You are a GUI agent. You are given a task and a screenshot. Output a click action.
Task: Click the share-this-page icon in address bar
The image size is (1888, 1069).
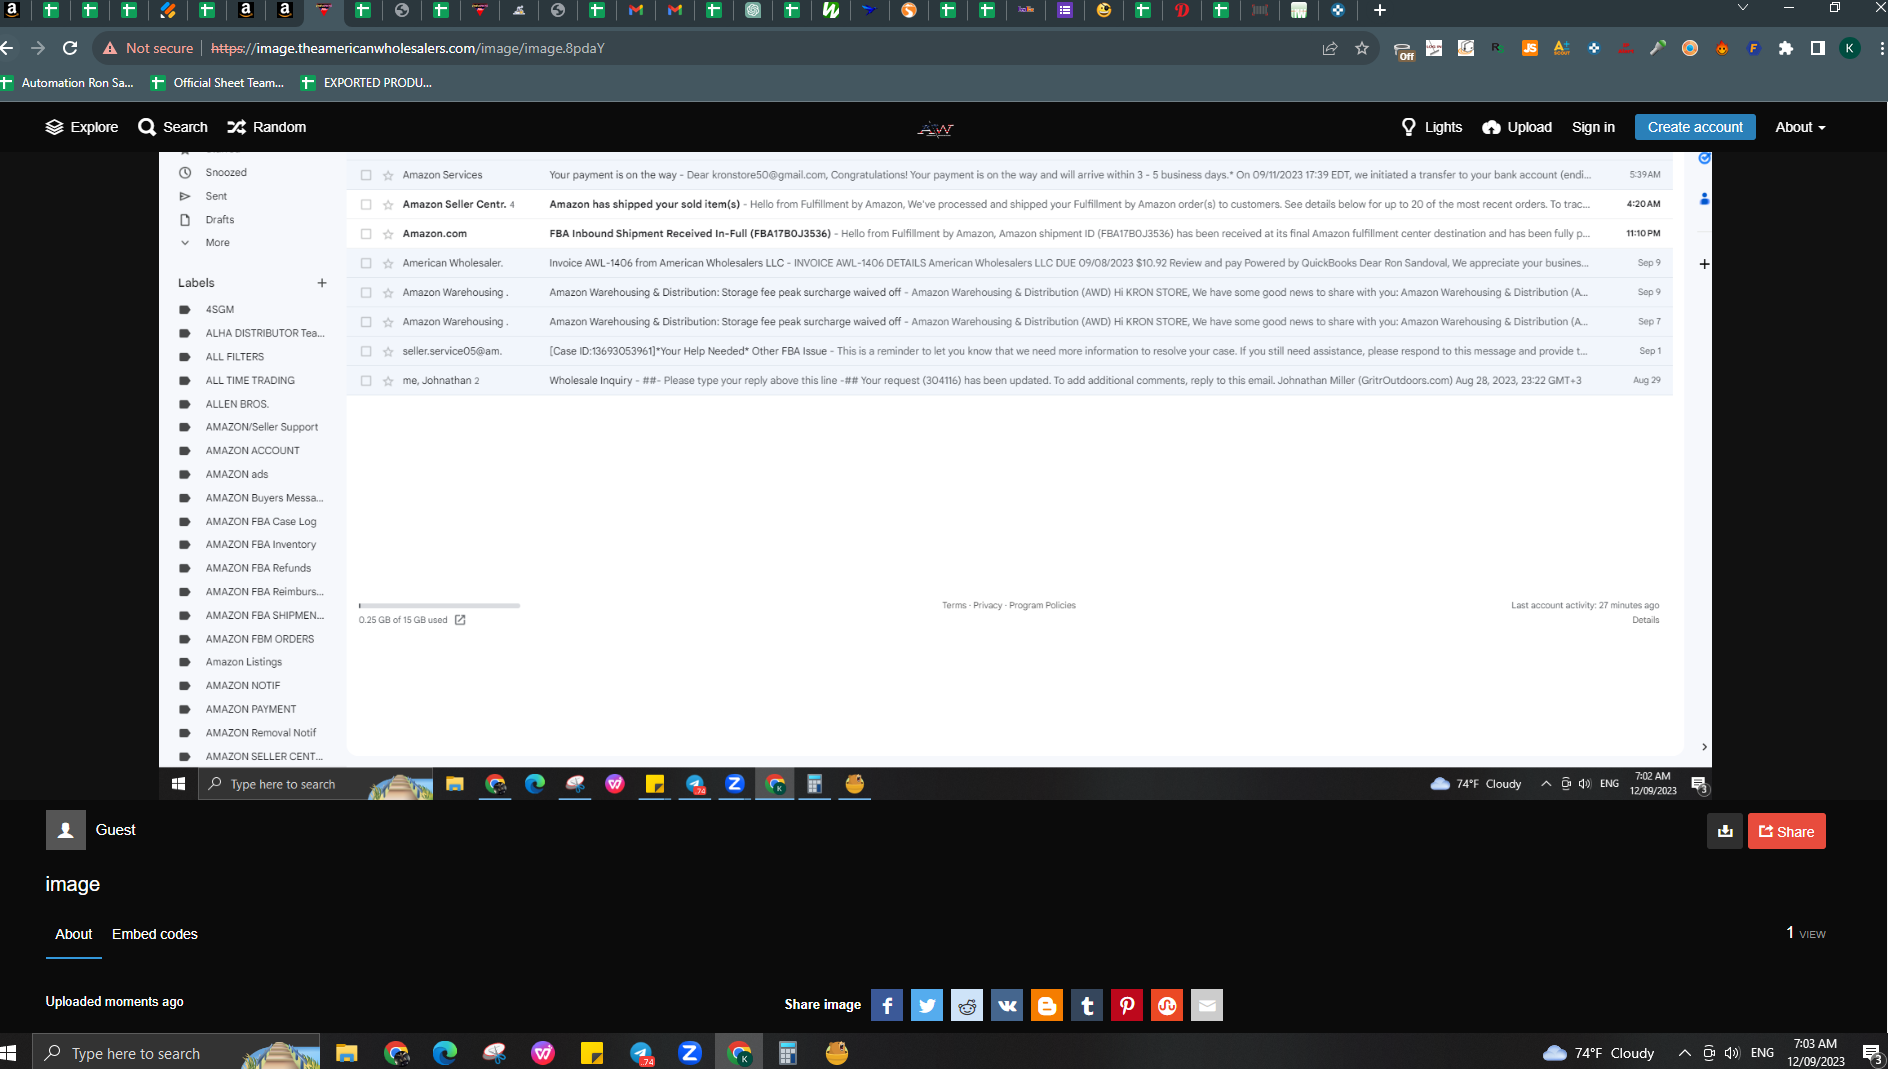coord(1330,48)
